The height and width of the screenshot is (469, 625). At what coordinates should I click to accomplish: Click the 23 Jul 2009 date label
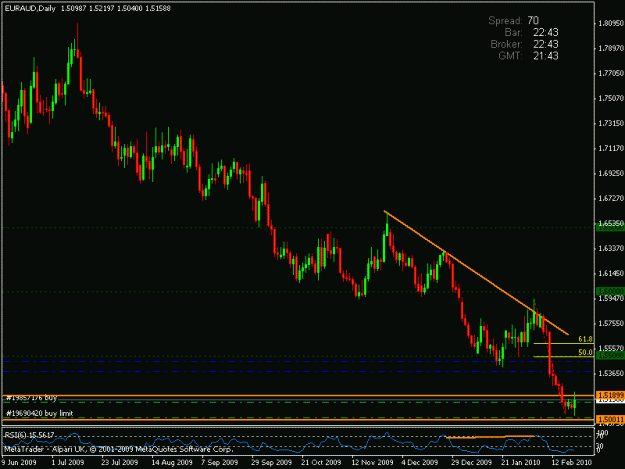(119, 462)
